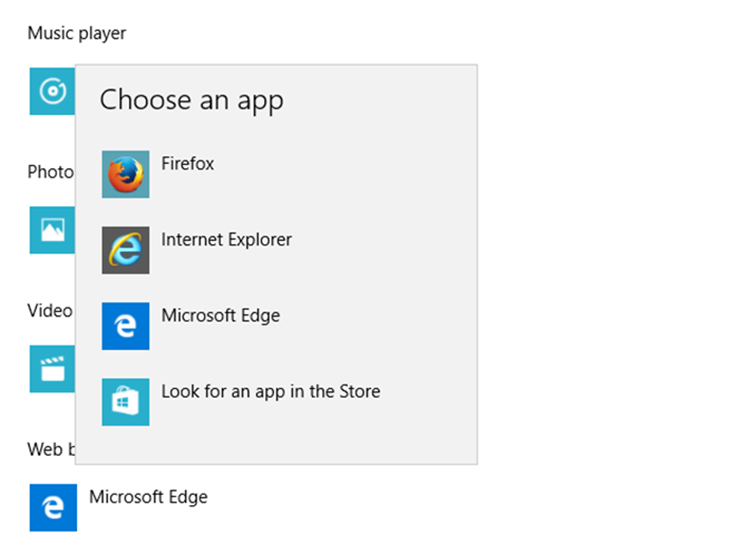The height and width of the screenshot is (554, 740).
Task: Click the partially hidden Photo heading
Action: [x=50, y=172]
